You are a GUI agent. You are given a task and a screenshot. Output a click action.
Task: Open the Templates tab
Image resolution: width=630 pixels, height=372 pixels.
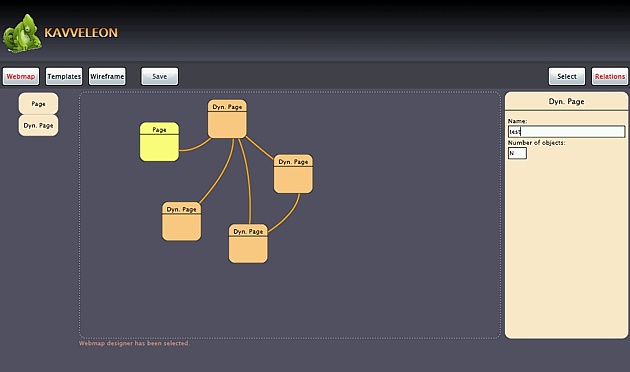64,76
